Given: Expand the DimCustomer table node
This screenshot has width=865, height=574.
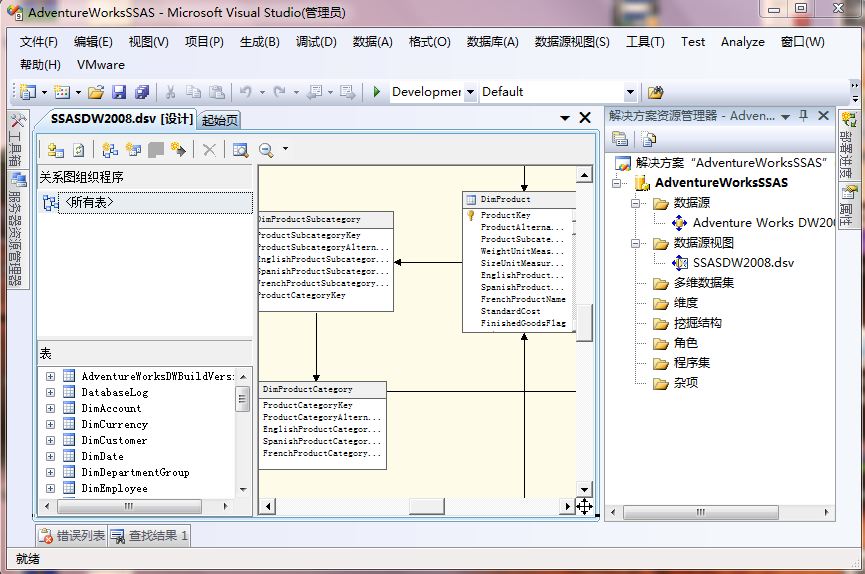Looking at the screenshot, I should [x=50, y=440].
